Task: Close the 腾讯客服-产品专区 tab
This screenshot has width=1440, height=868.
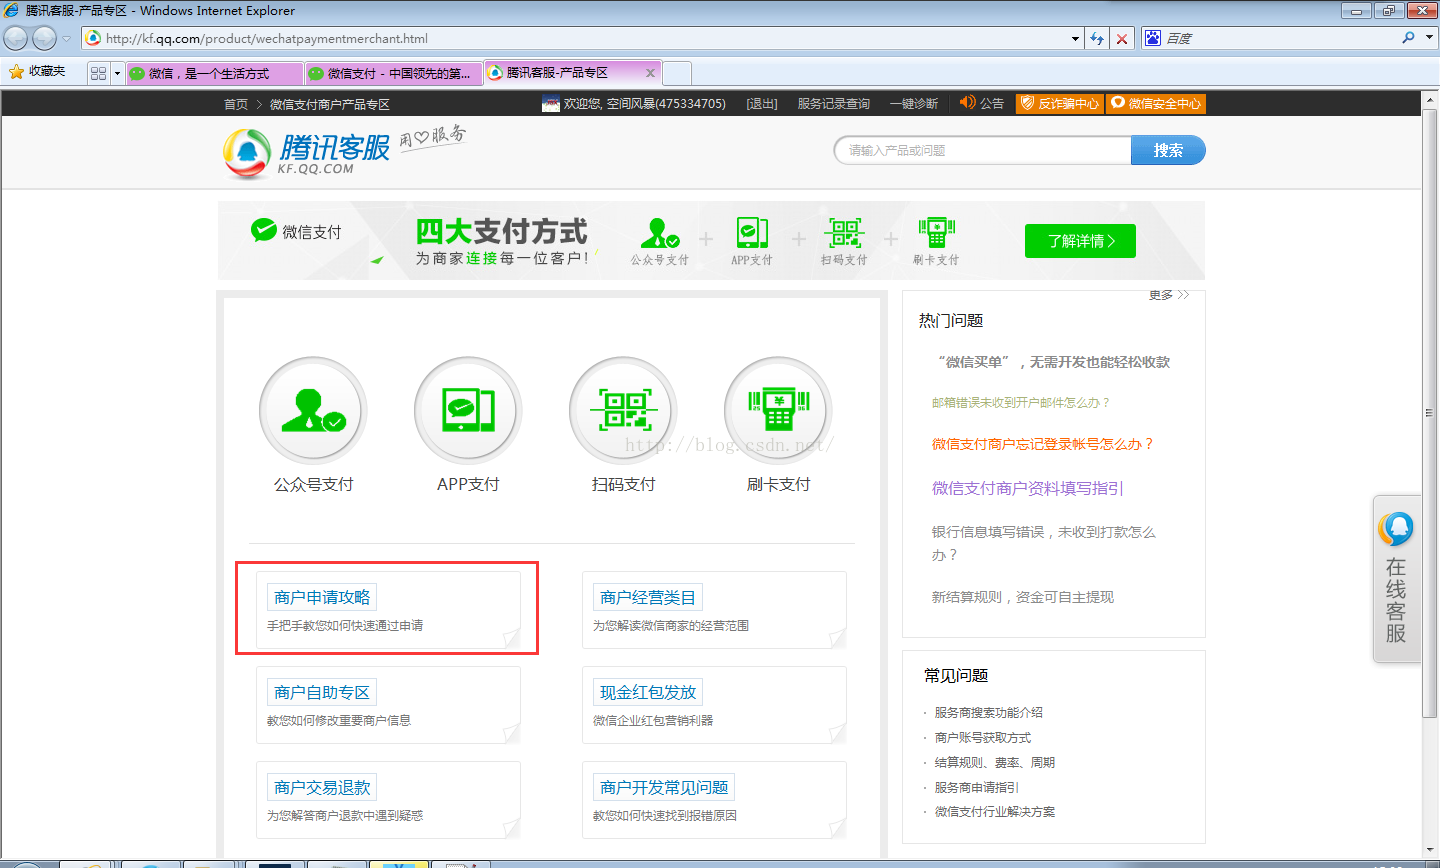Action: 650,72
